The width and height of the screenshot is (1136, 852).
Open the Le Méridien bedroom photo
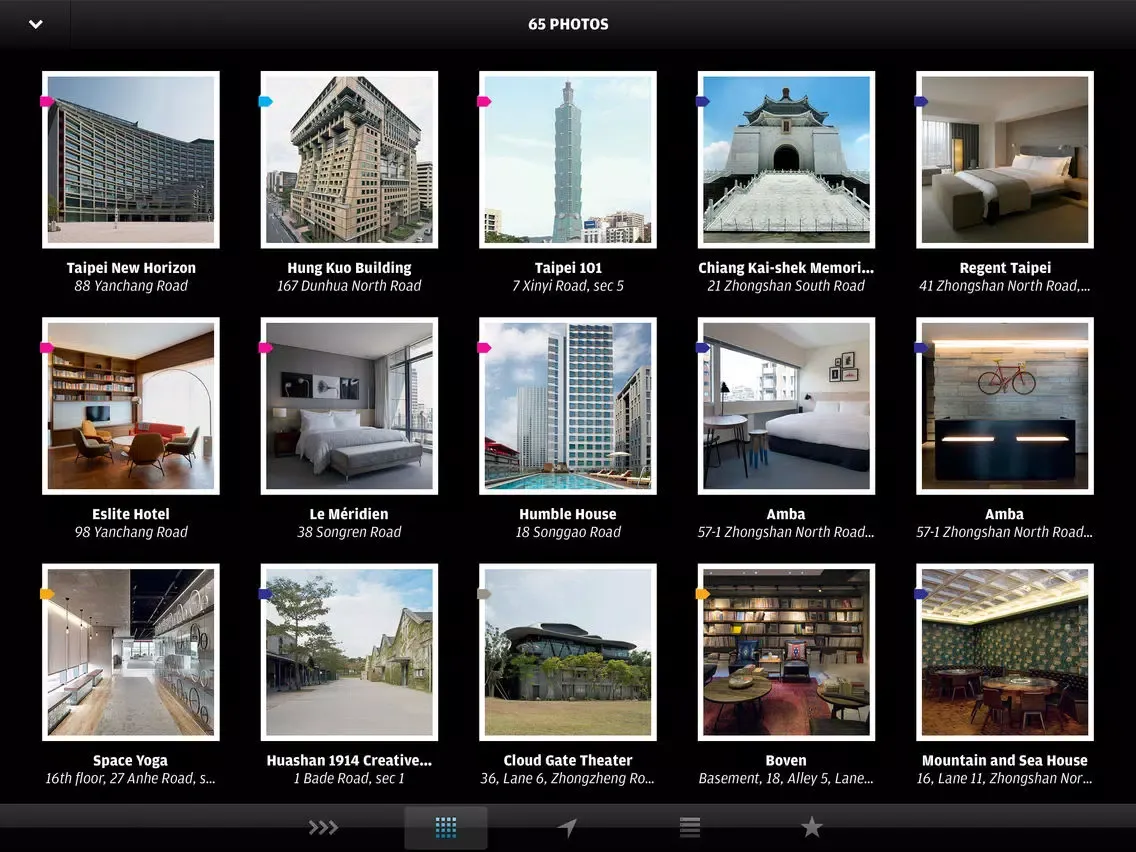tap(349, 406)
